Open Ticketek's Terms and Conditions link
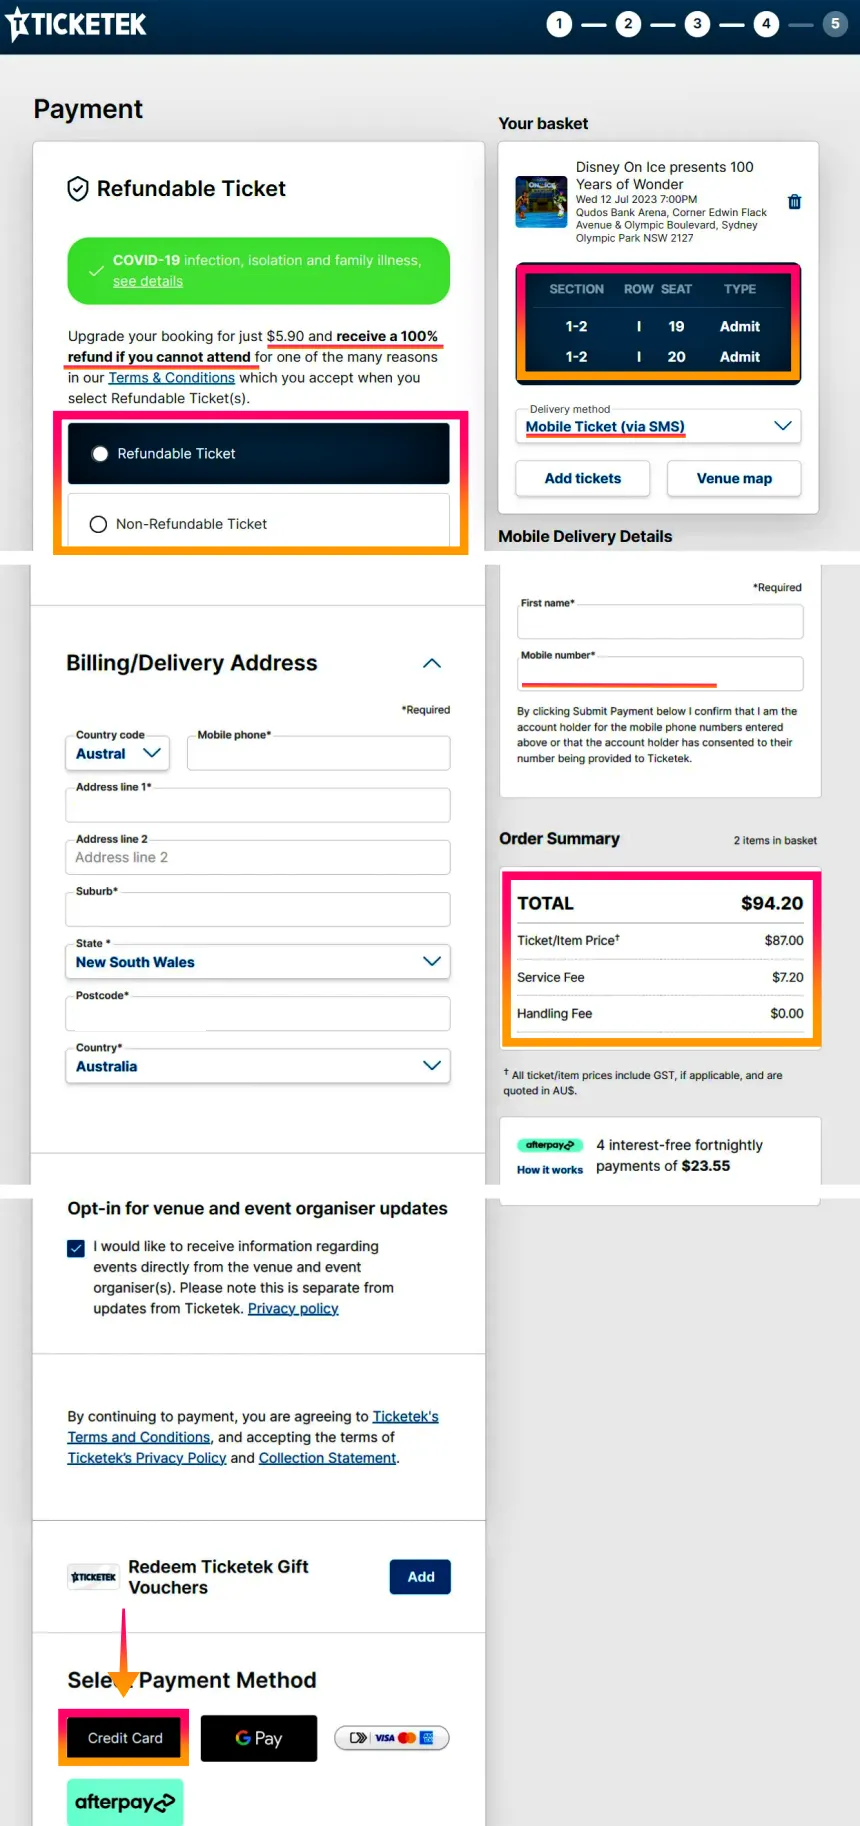The image size is (860, 1826). 253,1427
